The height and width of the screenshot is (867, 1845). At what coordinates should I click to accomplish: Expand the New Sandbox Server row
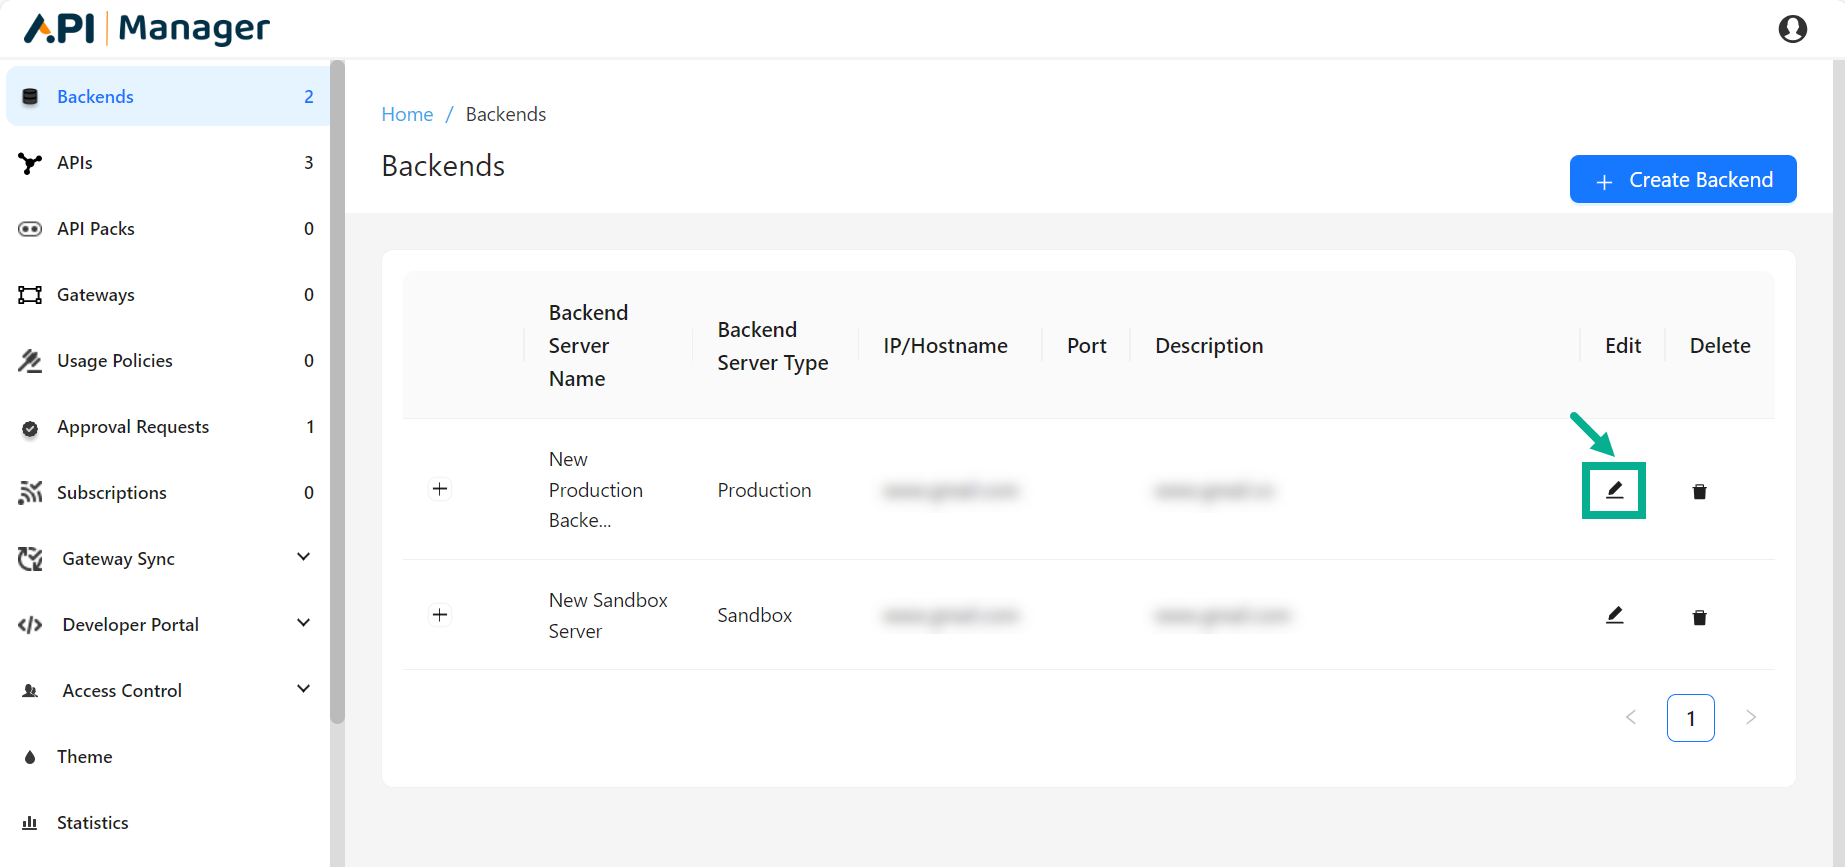click(x=440, y=615)
